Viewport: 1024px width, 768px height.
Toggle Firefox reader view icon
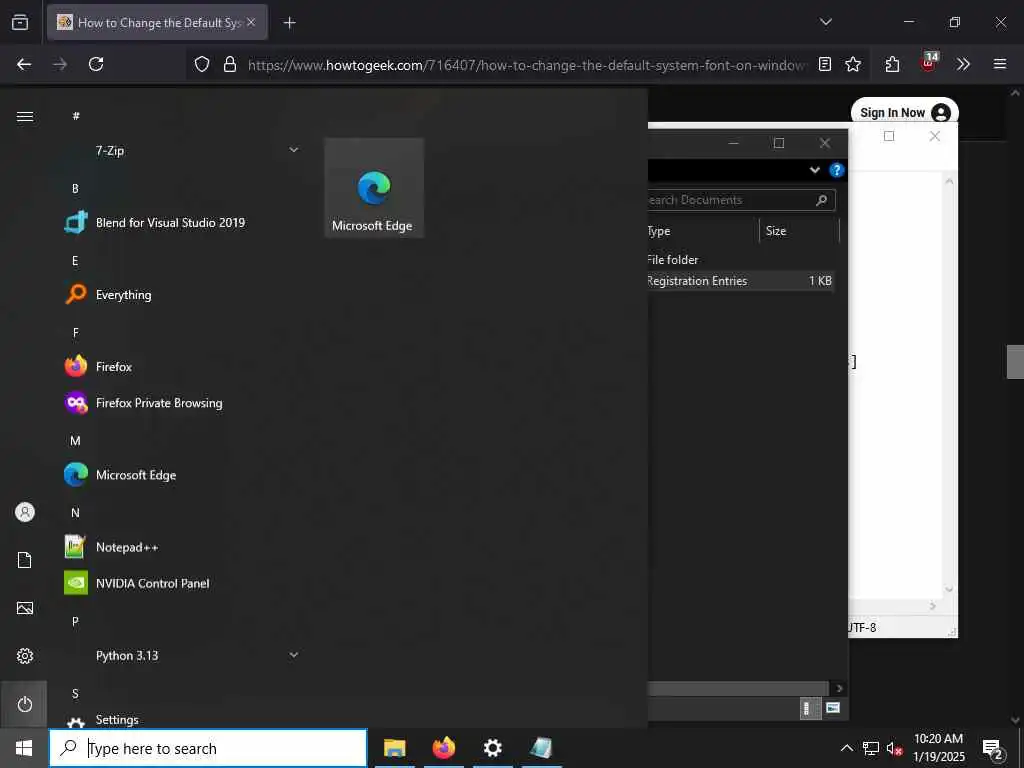click(x=825, y=64)
